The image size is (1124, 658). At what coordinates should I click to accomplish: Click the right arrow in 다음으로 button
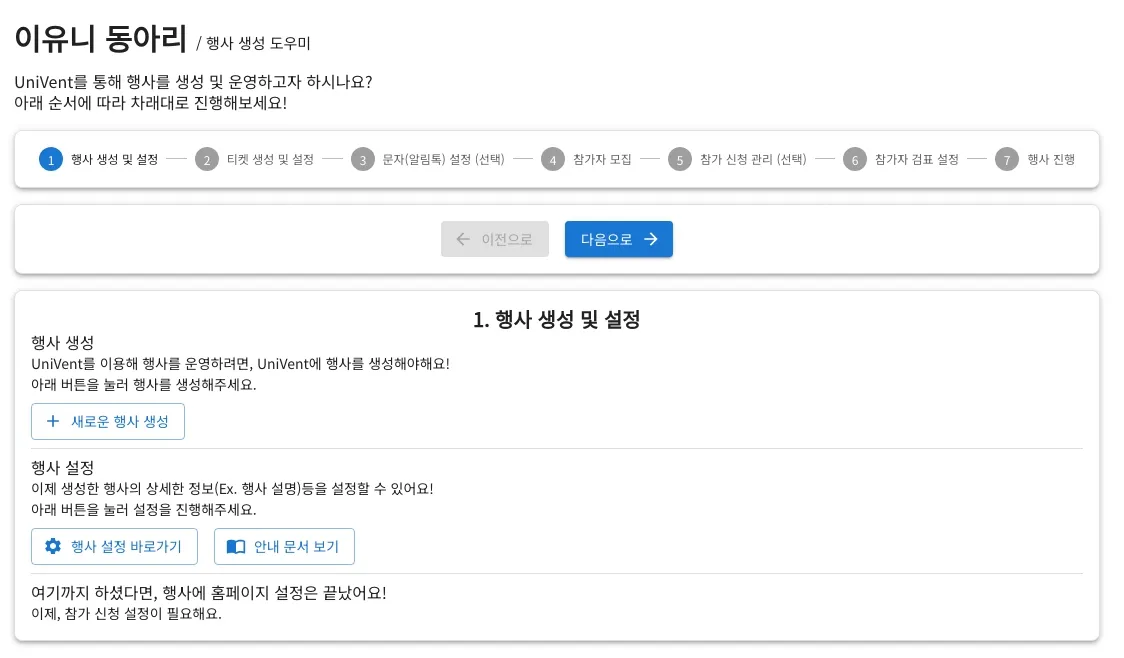pyautogui.click(x=651, y=239)
